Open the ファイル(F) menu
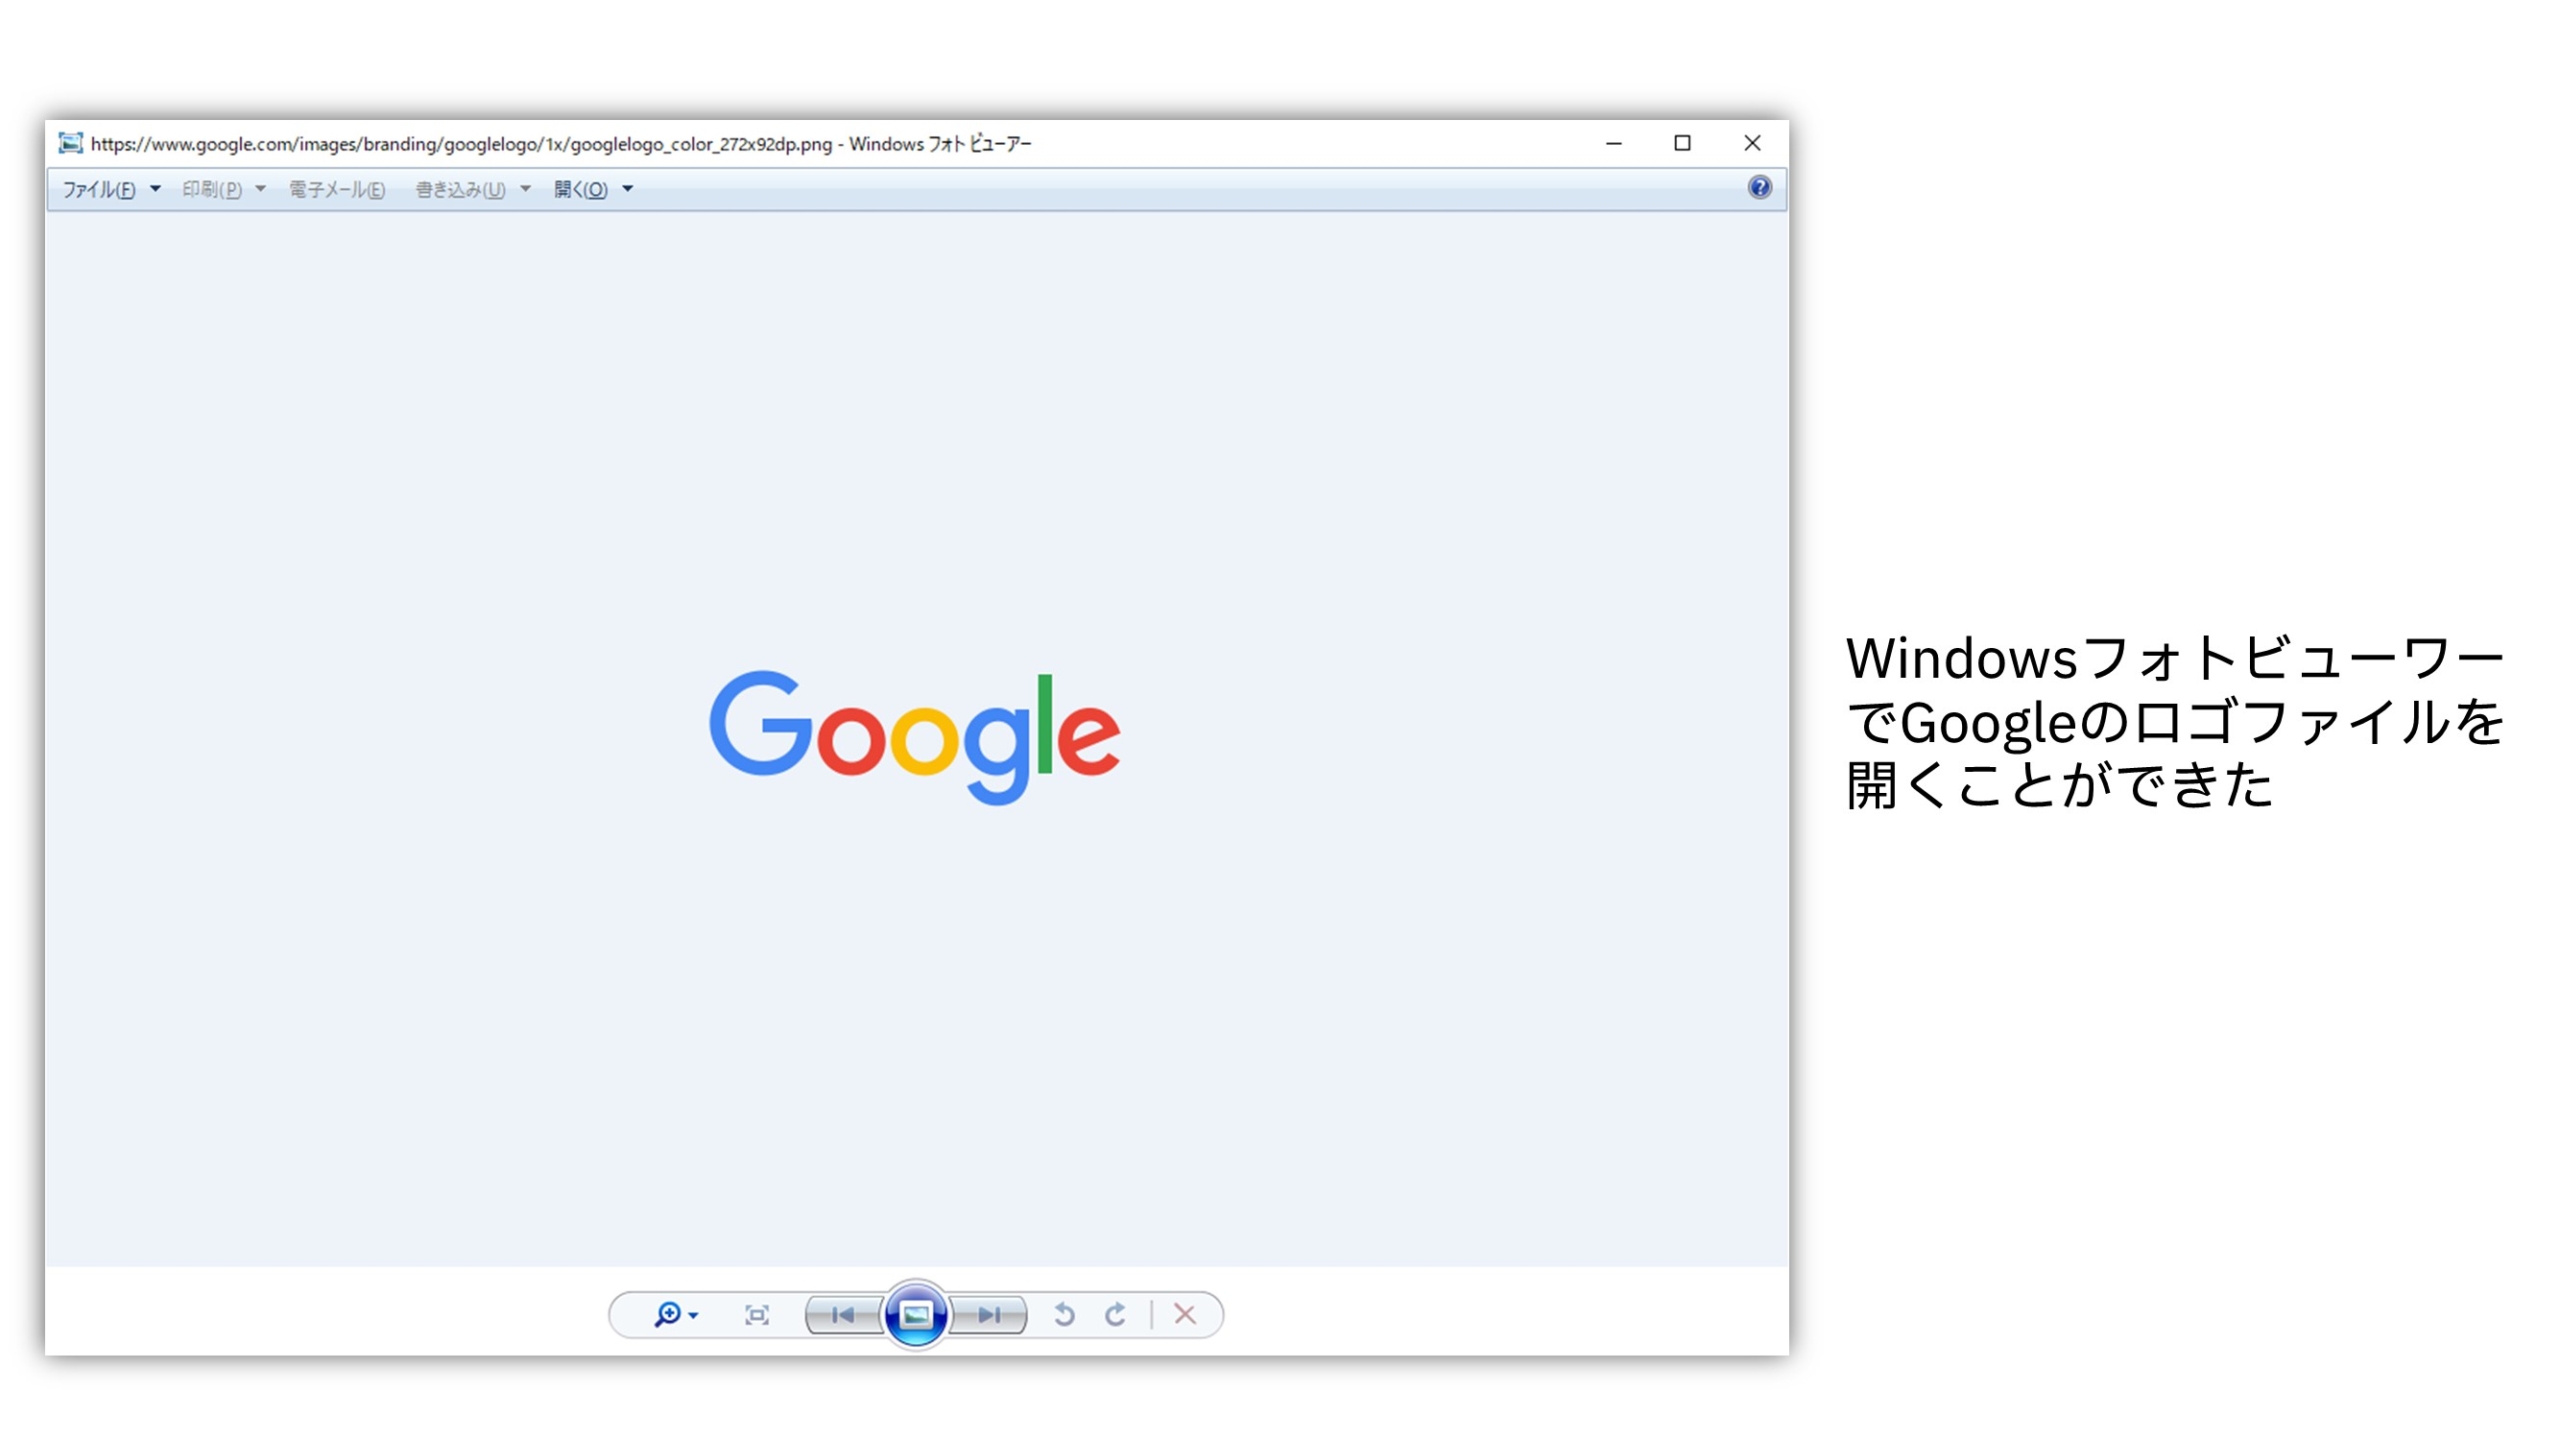2560x1440 pixels. coord(99,189)
